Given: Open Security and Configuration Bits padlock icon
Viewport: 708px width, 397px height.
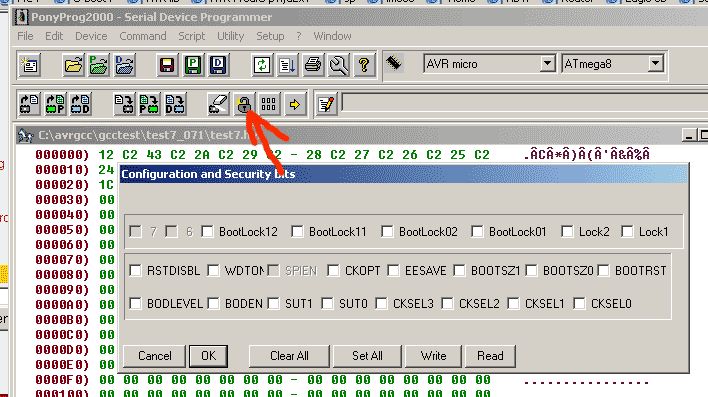Looking at the screenshot, I should [x=244, y=104].
